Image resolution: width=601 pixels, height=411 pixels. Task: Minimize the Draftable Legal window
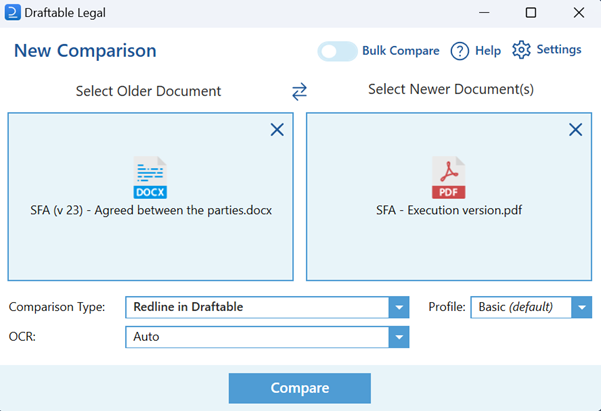click(x=484, y=13)
